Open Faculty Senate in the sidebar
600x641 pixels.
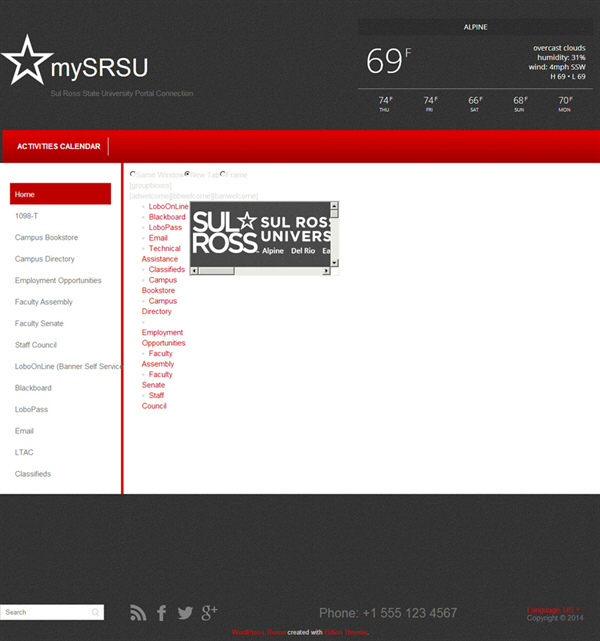(39, 324)
